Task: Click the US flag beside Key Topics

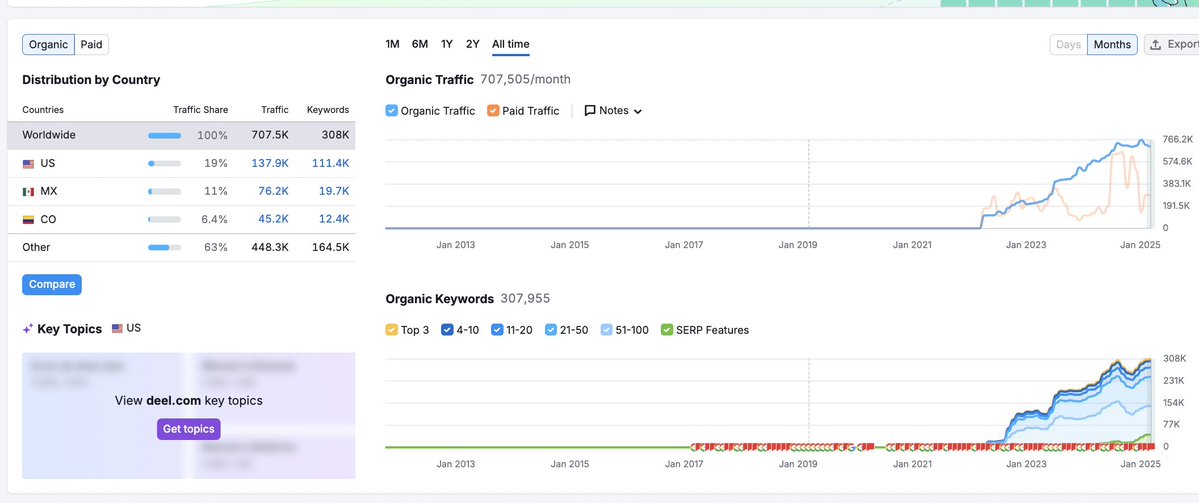Action: [117, 328]
